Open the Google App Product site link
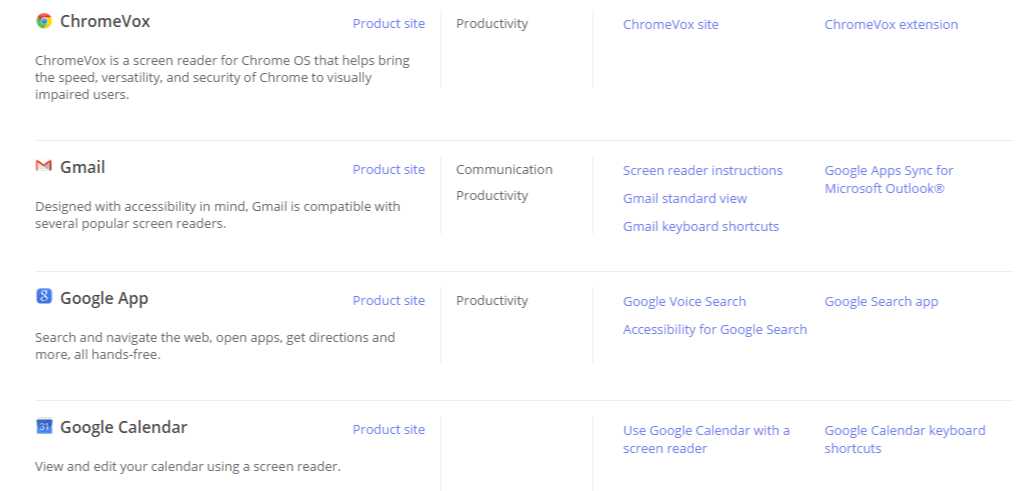Screen dimensions: 1021x491 388,301
